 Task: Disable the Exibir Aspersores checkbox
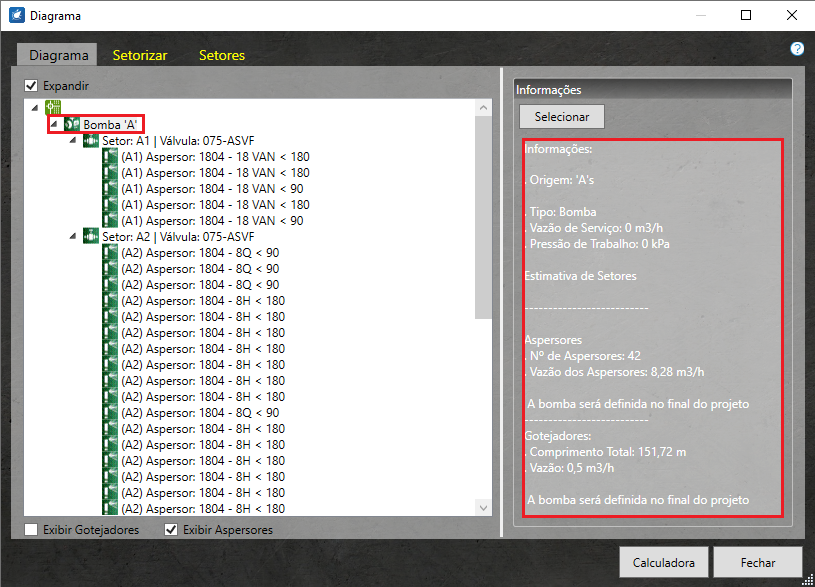171,530
